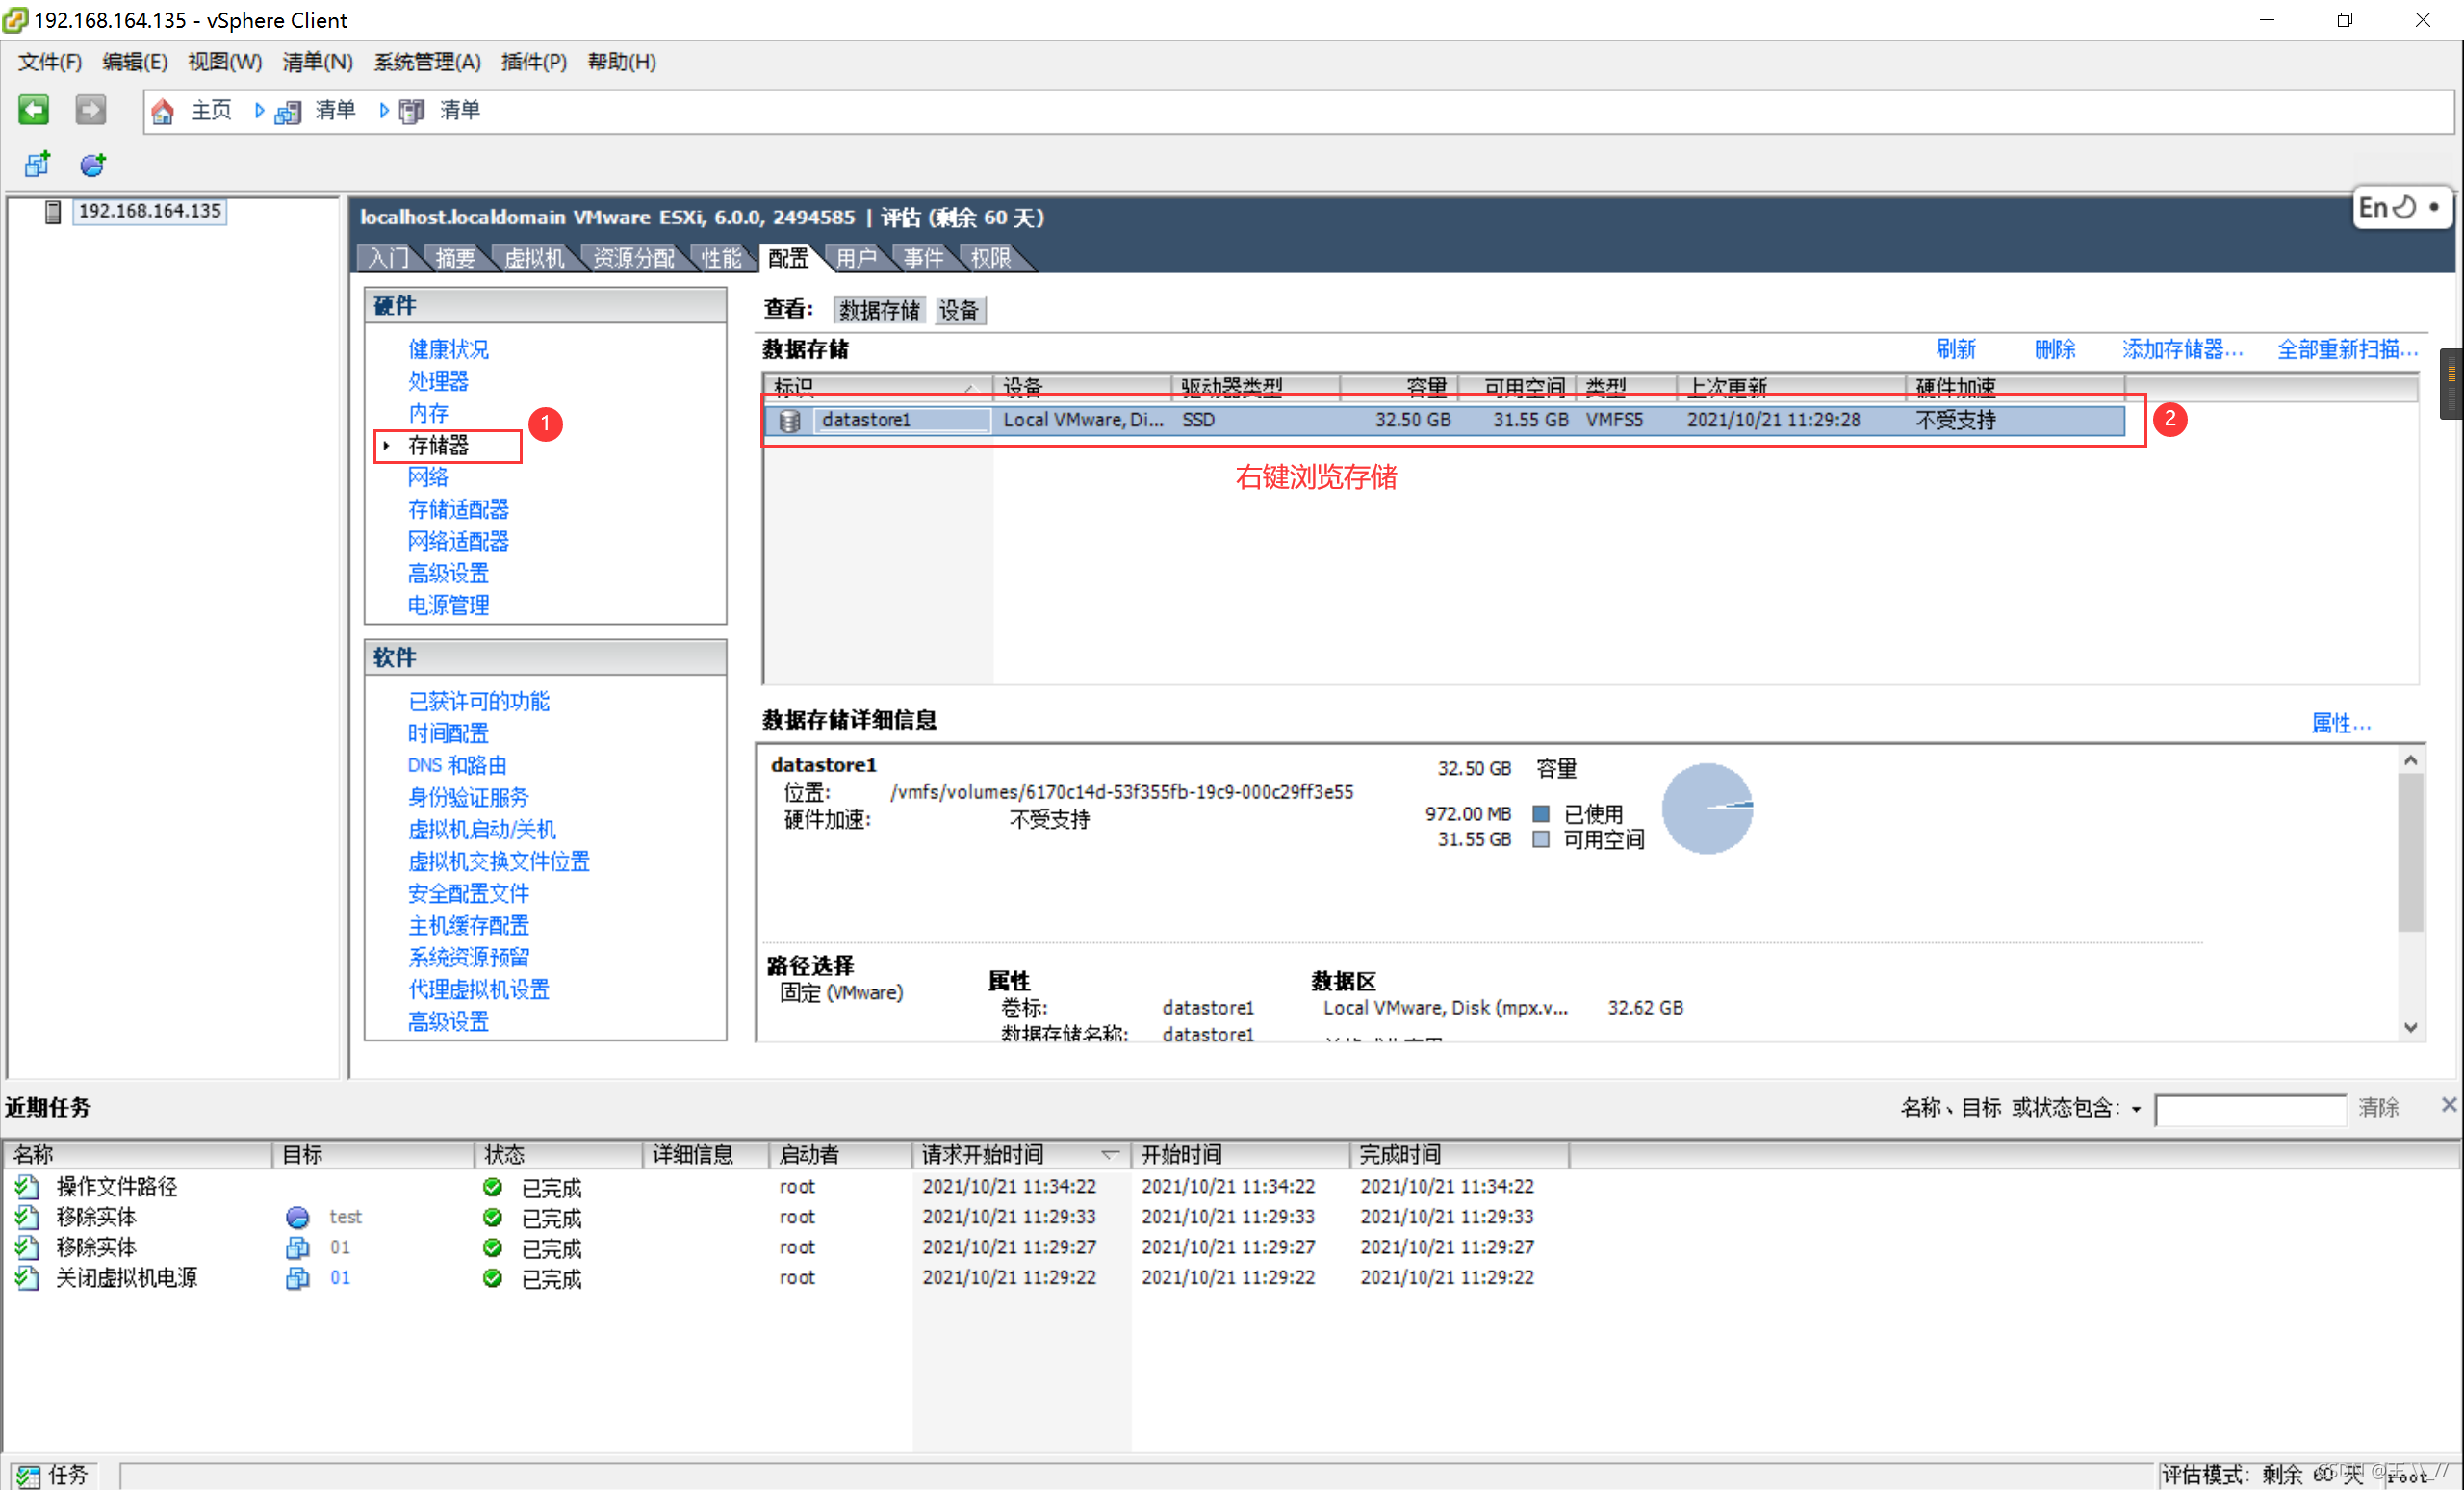This screenshot has height=1490, width=2464.
Task: Open 虚拟机启动/关机 software link
Action: 481,829
